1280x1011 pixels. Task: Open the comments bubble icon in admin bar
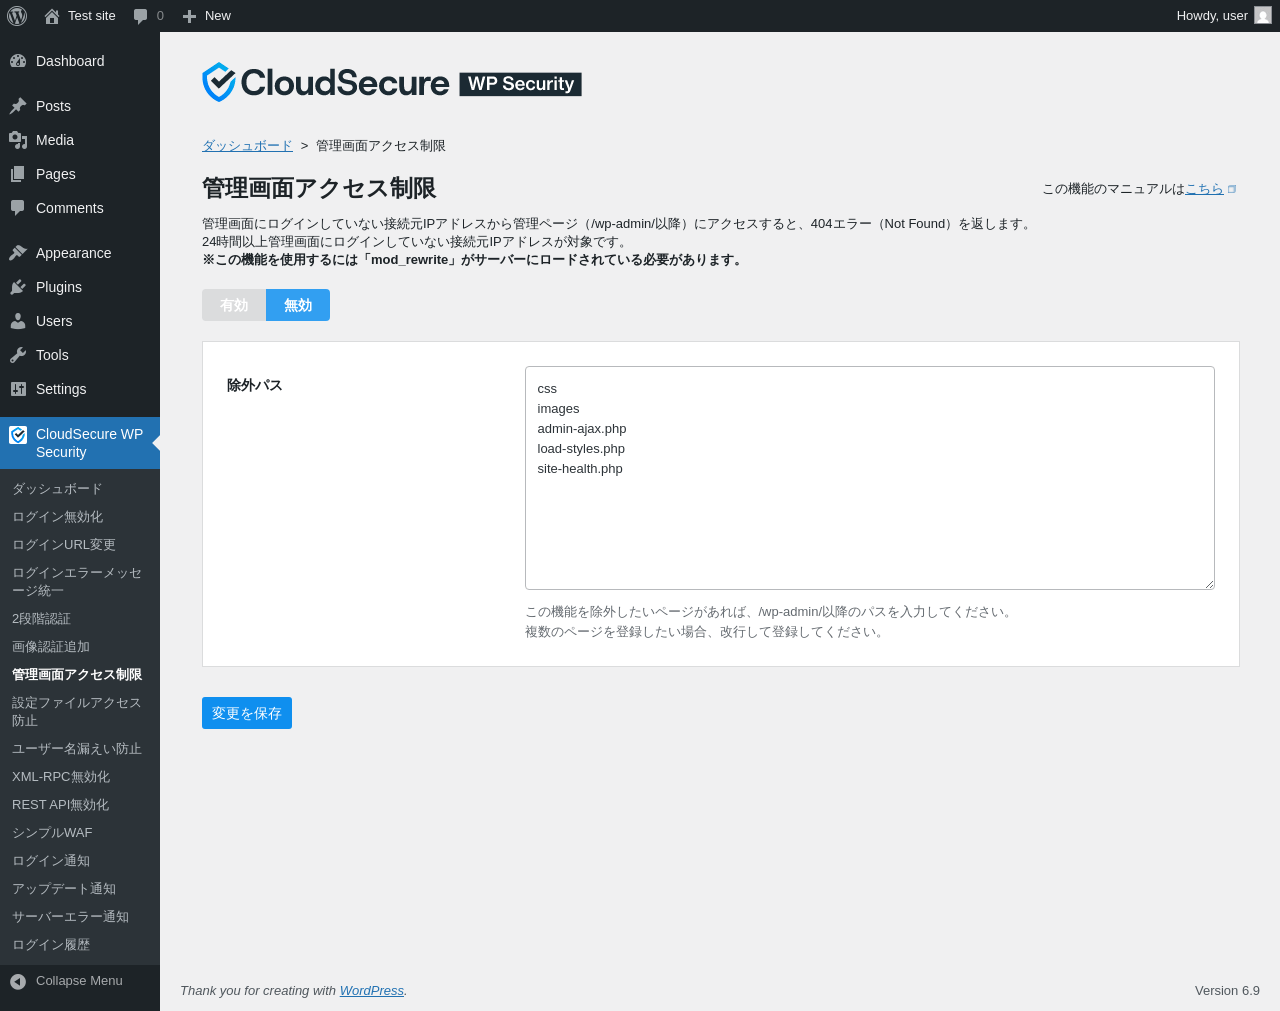click(x=141, y=16)
